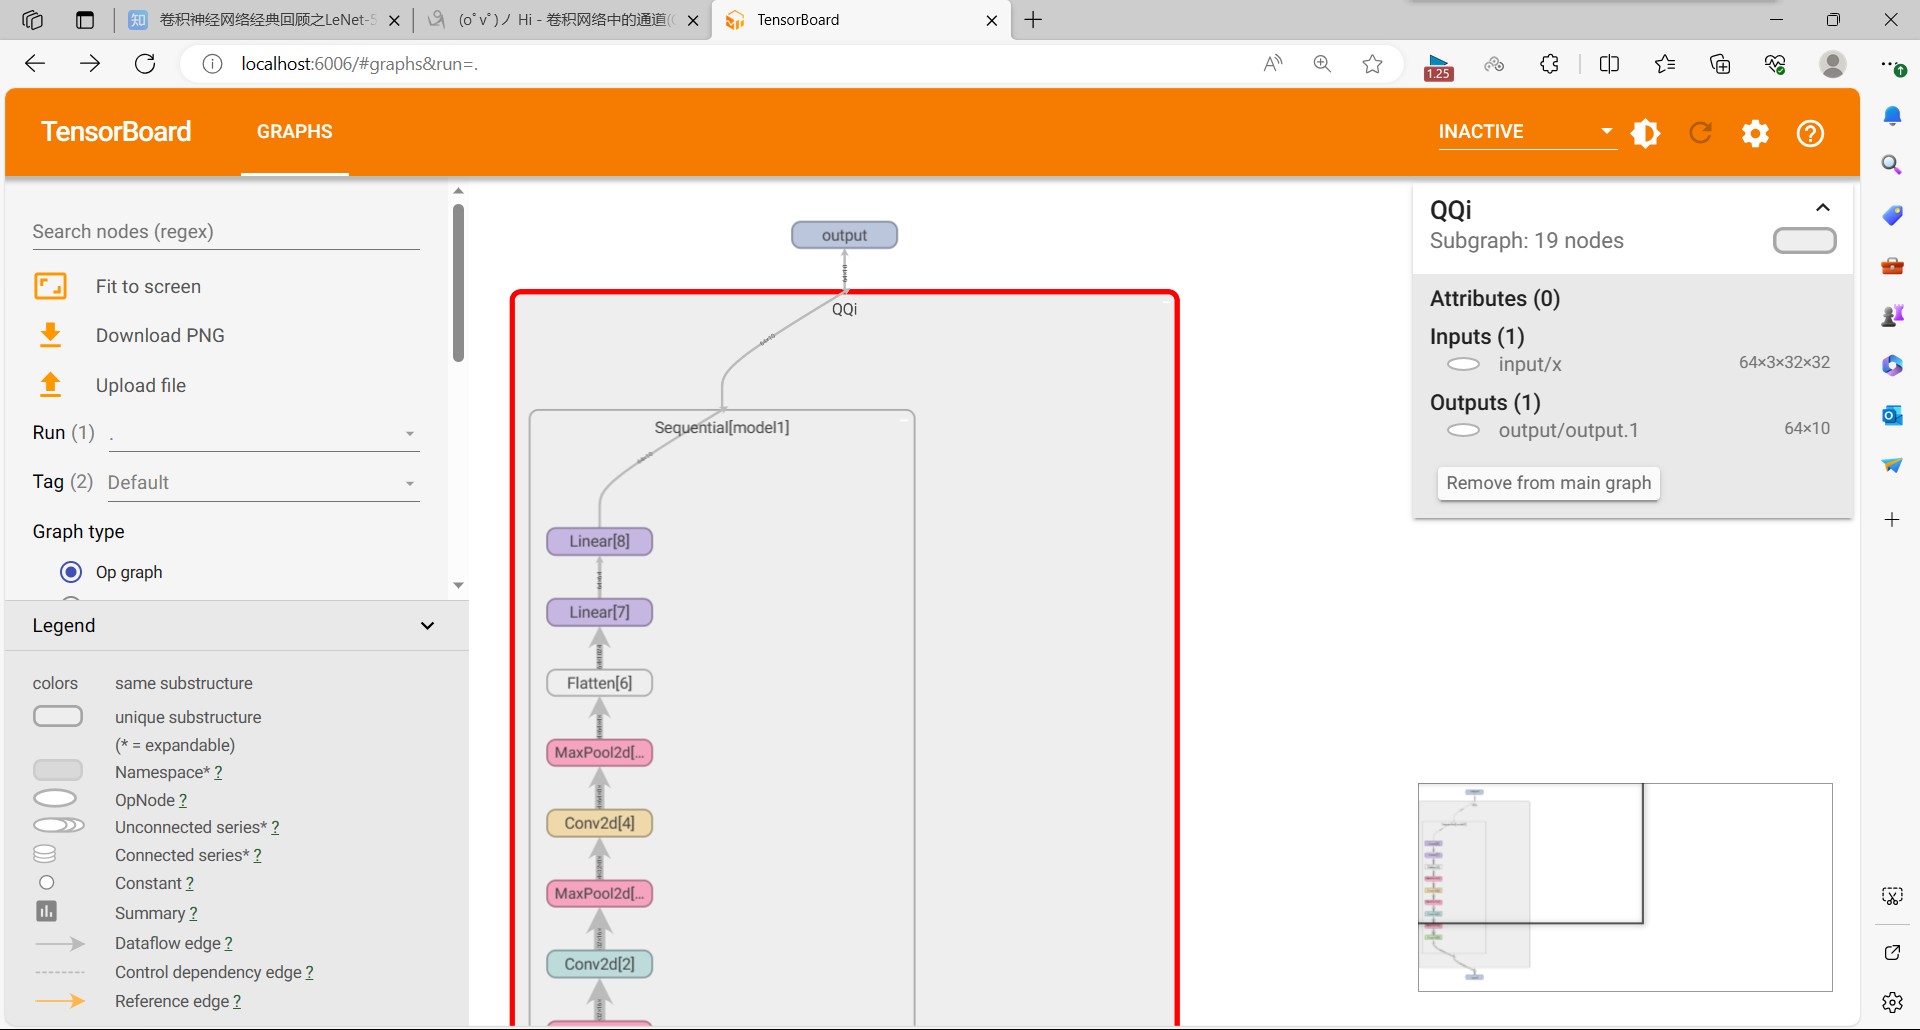Select the TensorBoard browser tab
Viewport: 1920px width, 1030px height.
[x=860, y=20]
